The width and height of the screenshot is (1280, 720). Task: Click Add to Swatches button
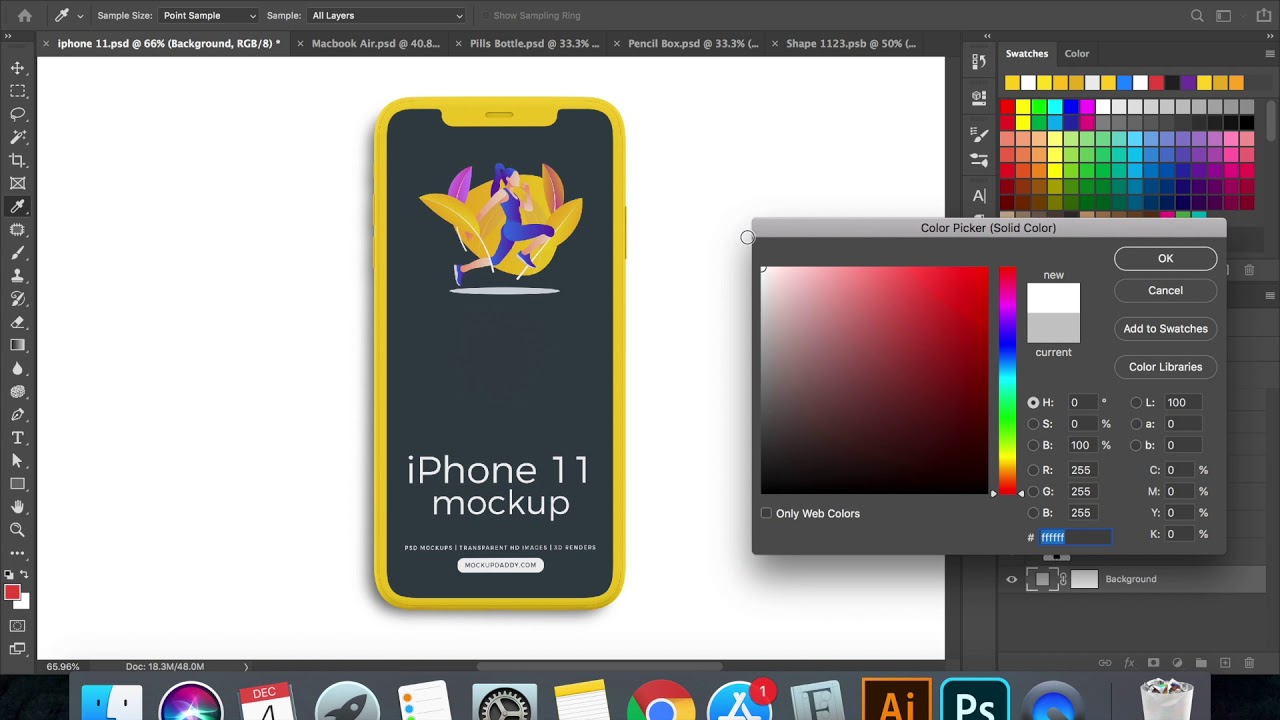pos(1166,329)
